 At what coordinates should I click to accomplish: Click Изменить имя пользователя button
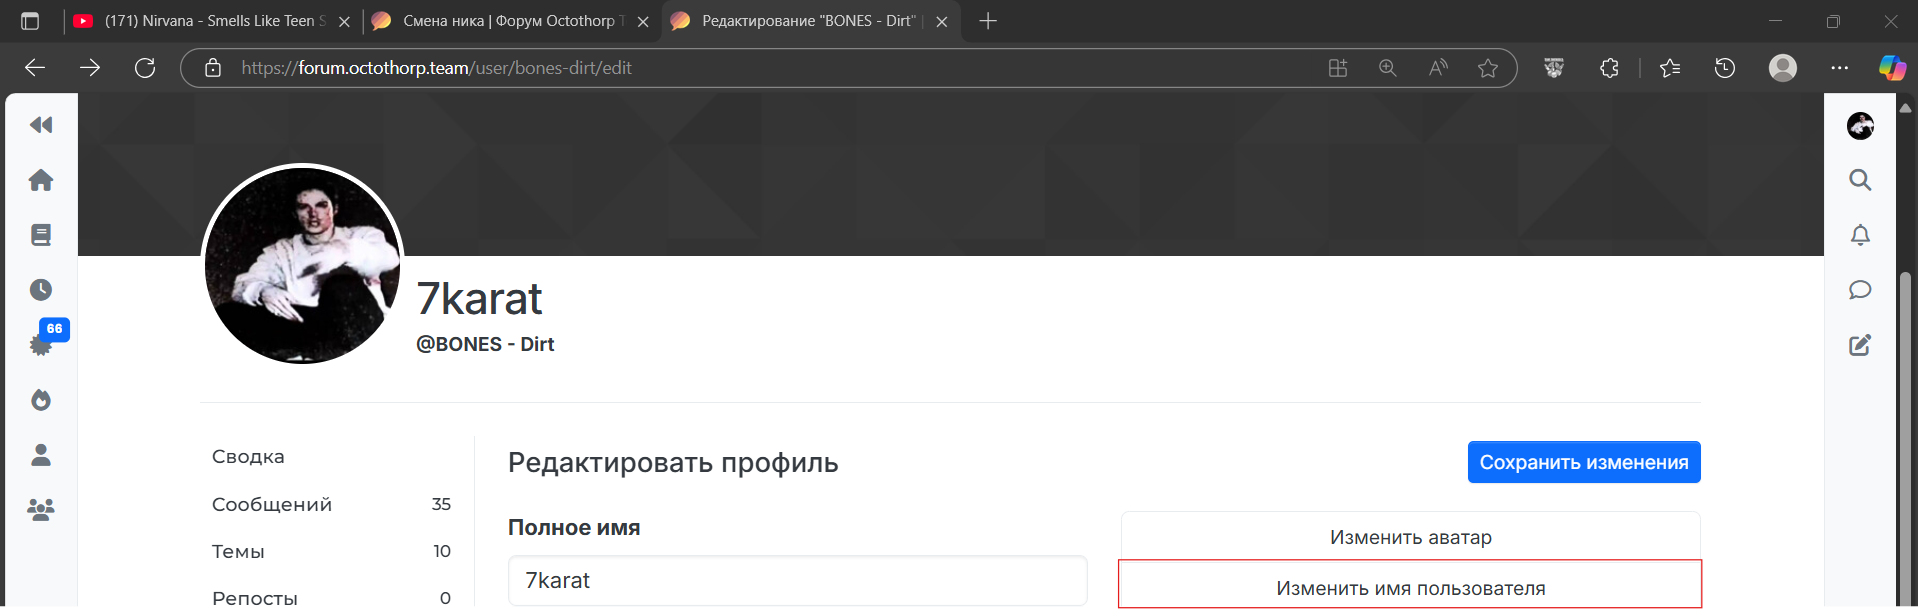click(x=1411, y=586)
